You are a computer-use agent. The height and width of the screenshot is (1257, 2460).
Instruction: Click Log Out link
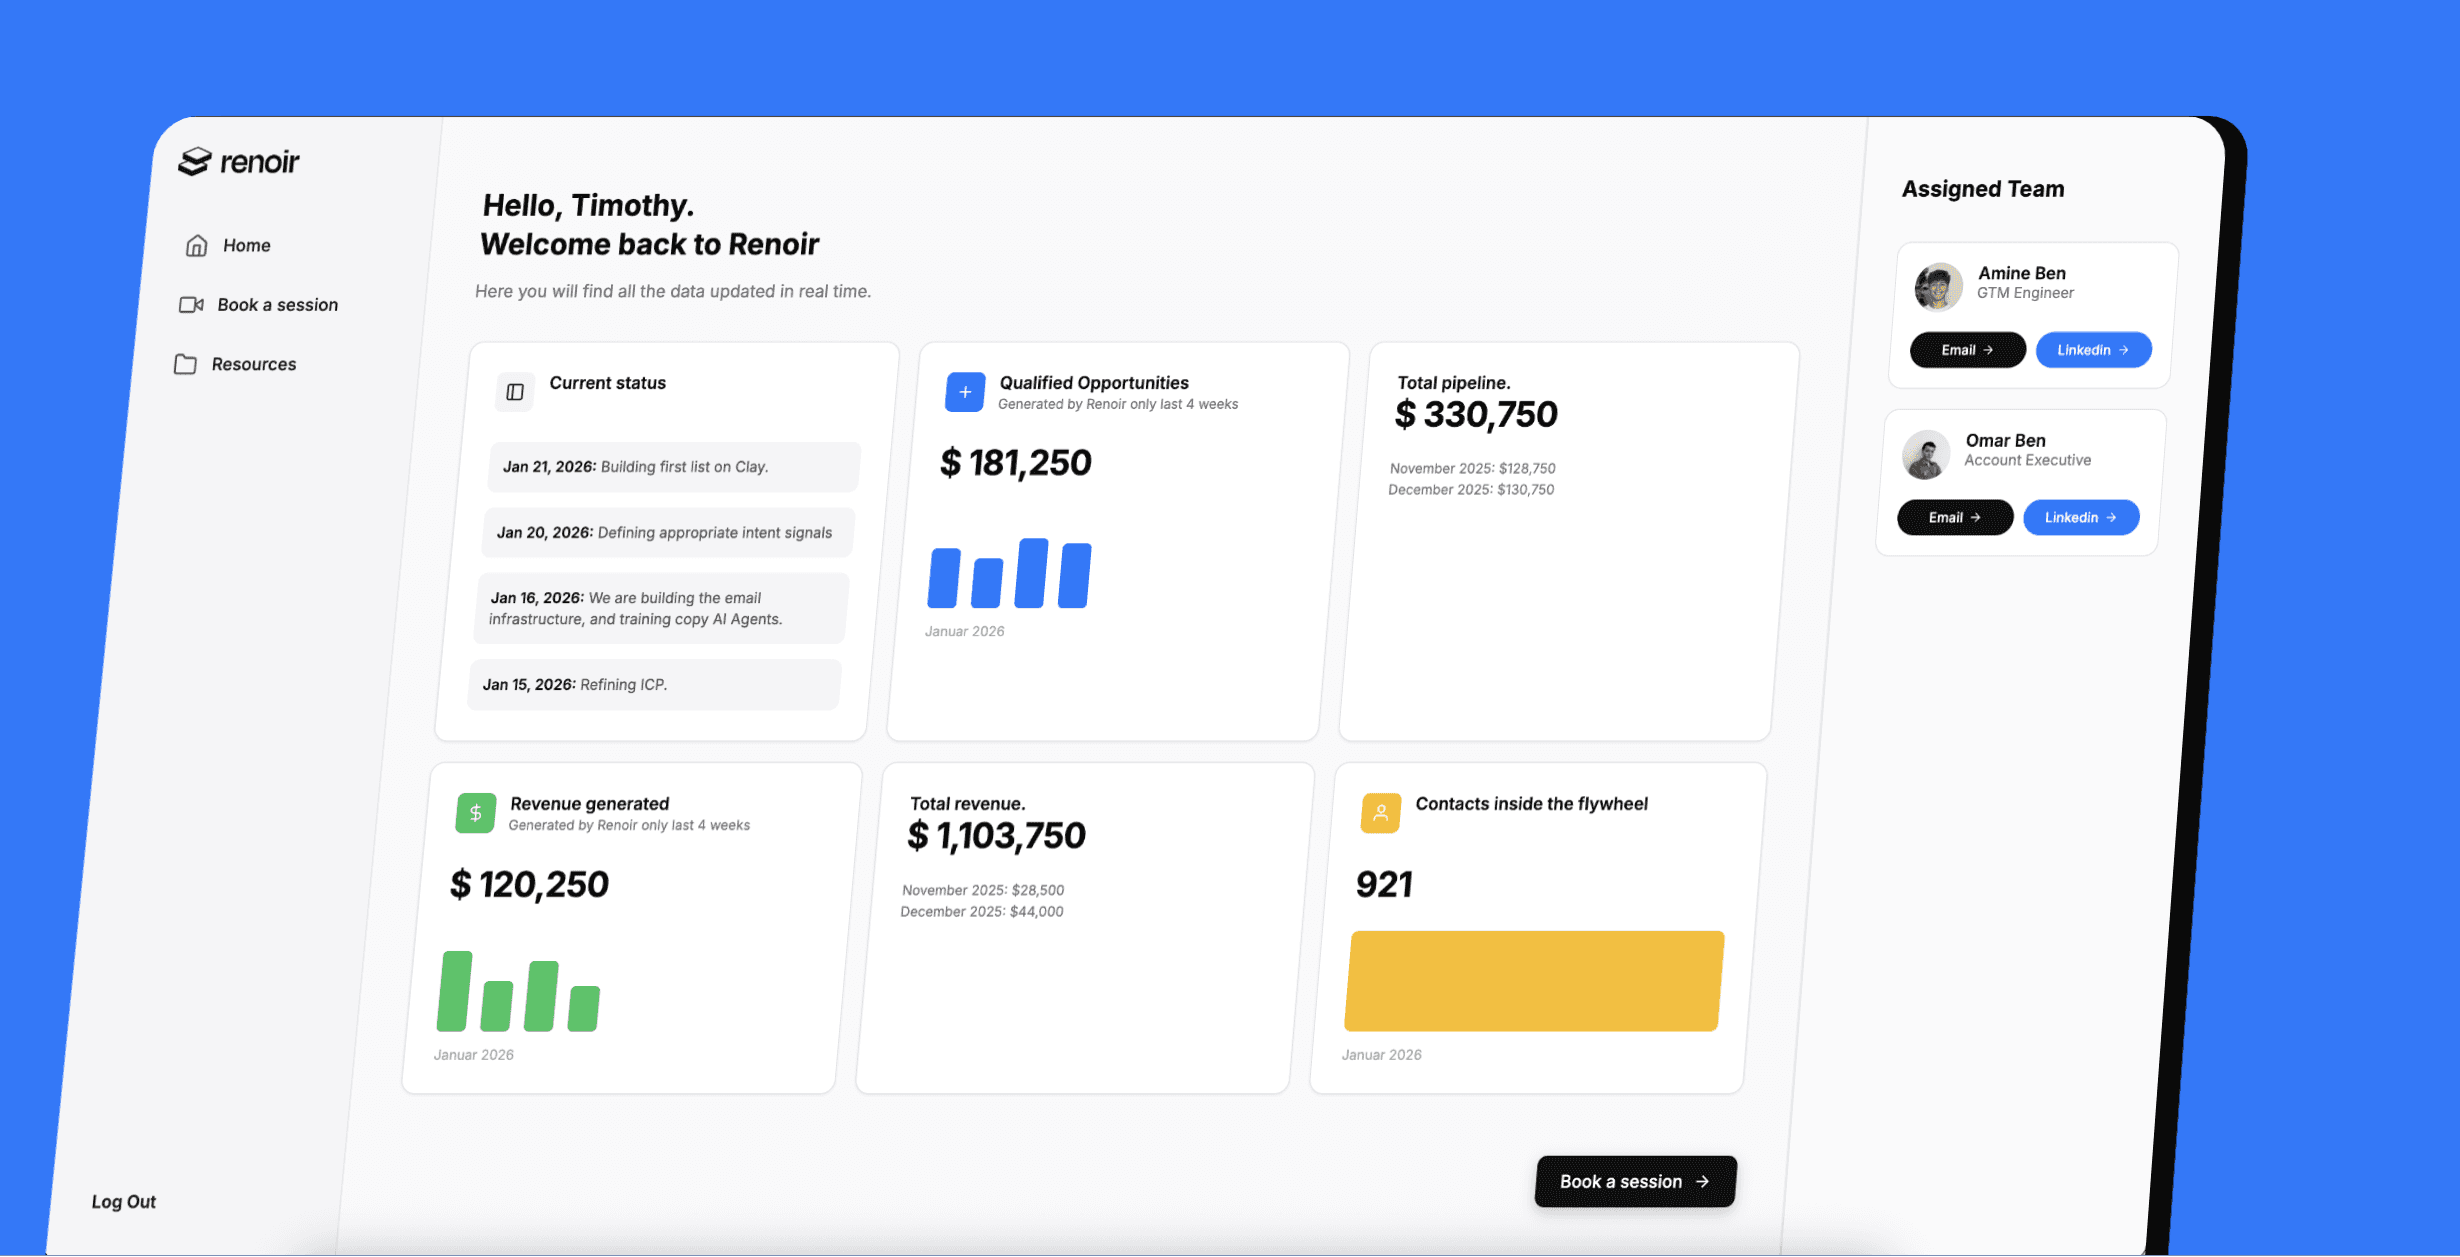[124, 1201]
